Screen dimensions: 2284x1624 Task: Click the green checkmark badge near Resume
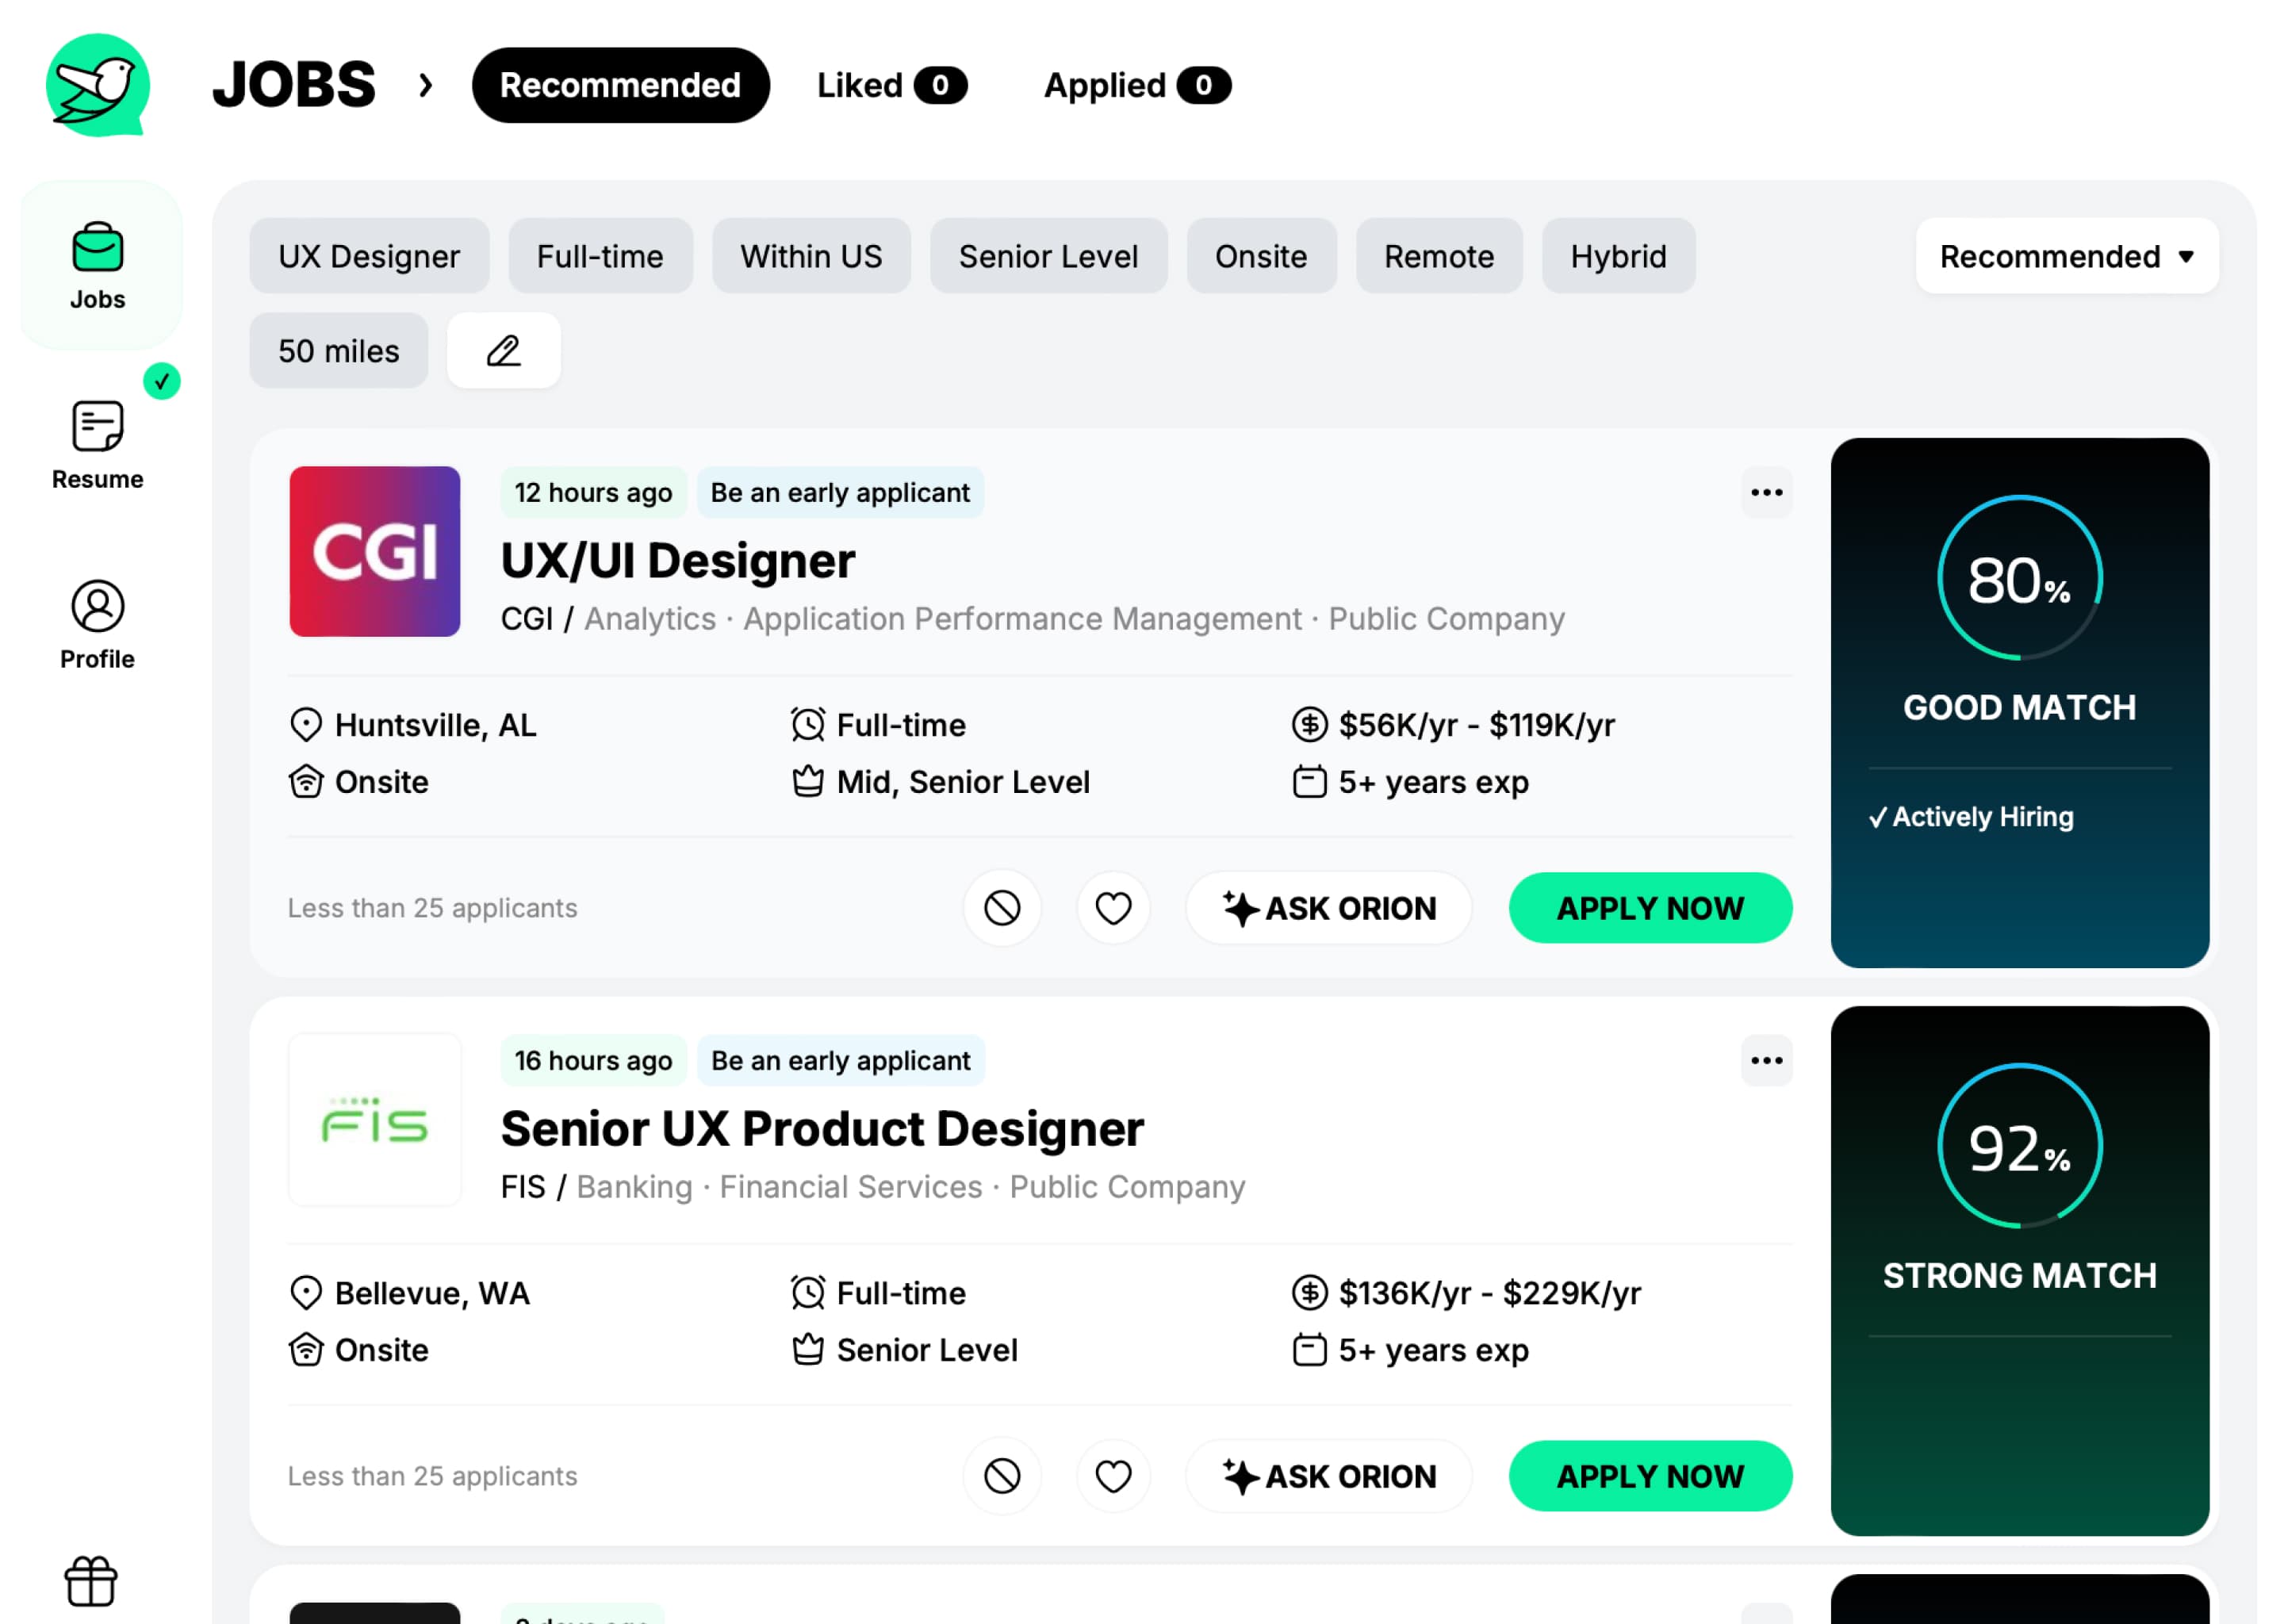pos(161,381)
